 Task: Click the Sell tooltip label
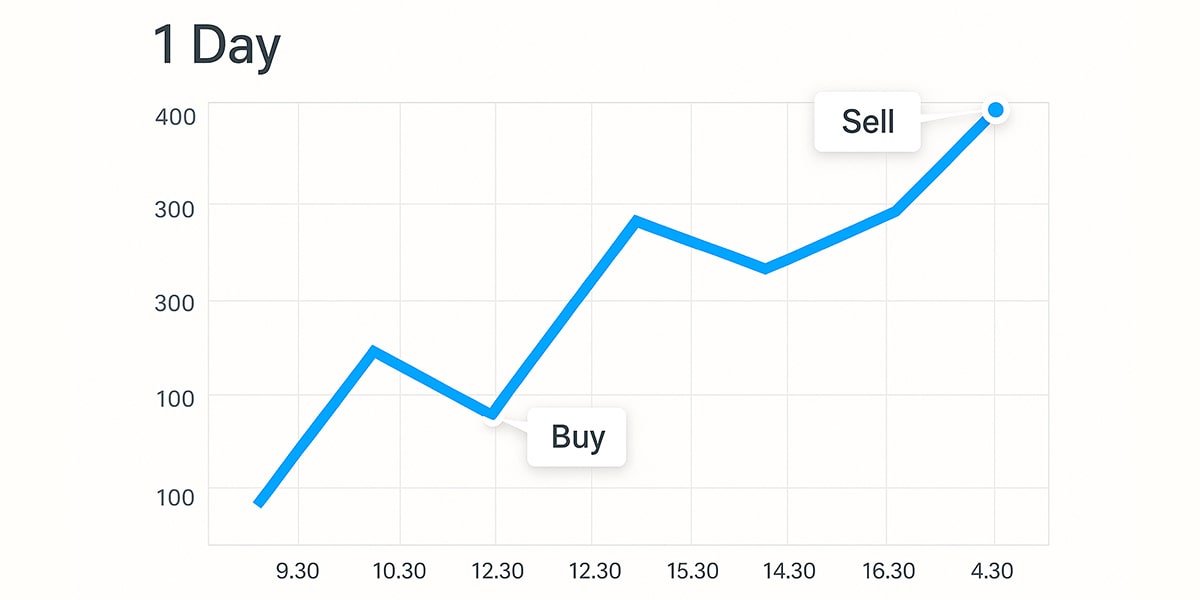[867, 122]
